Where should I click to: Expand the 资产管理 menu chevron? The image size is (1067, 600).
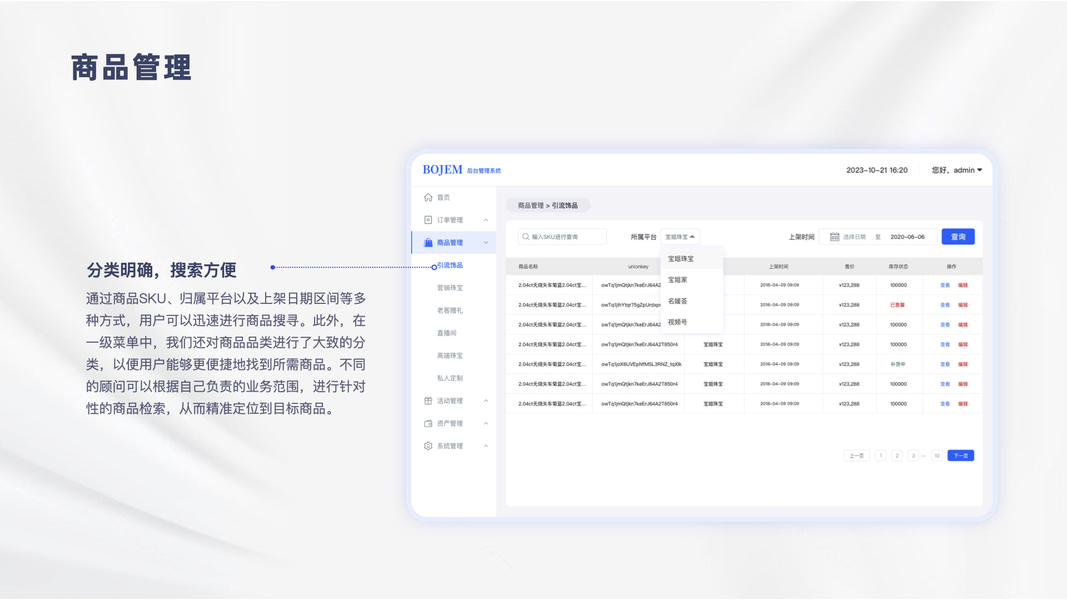click(x=486, y=423)
